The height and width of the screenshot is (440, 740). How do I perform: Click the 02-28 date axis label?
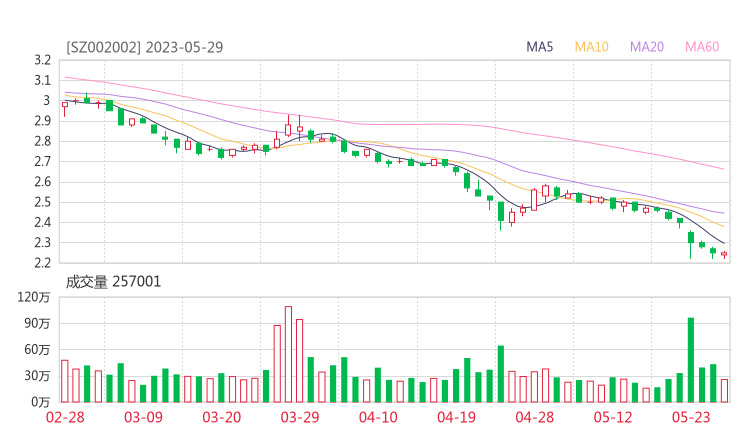(x=65, y=417)
